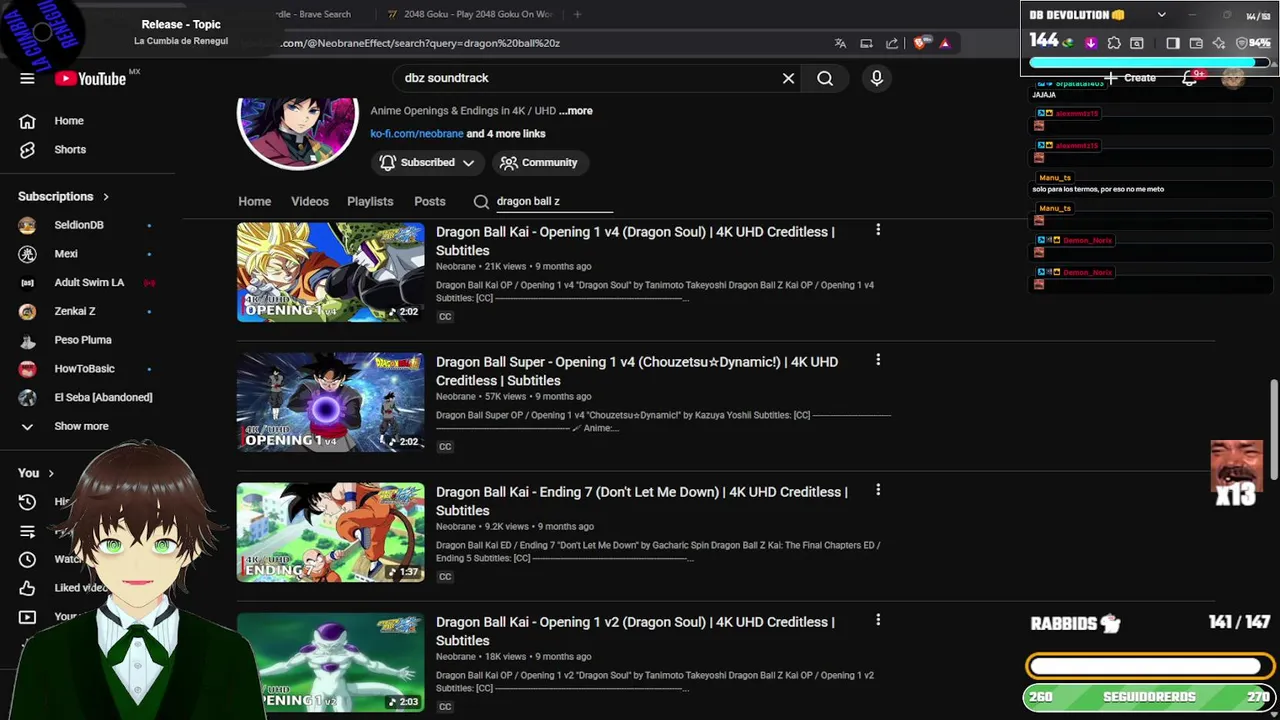Open History clock icon in sidebar
The image size is (1280, 720).
[x=27, y=502]
